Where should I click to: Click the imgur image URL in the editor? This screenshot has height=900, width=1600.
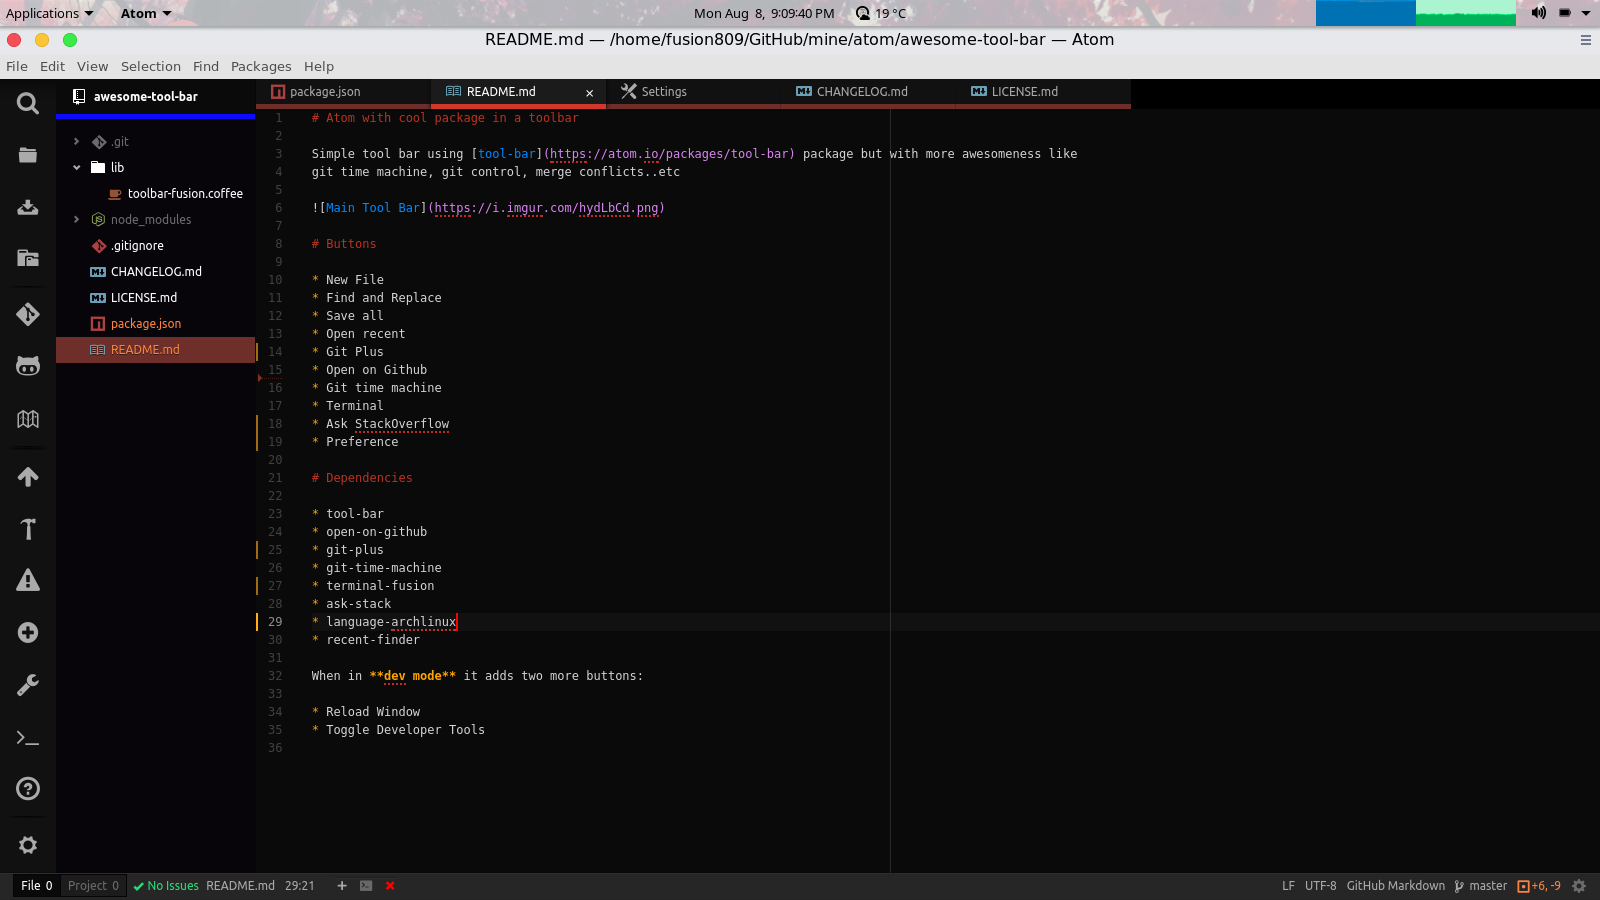point(547,208)
